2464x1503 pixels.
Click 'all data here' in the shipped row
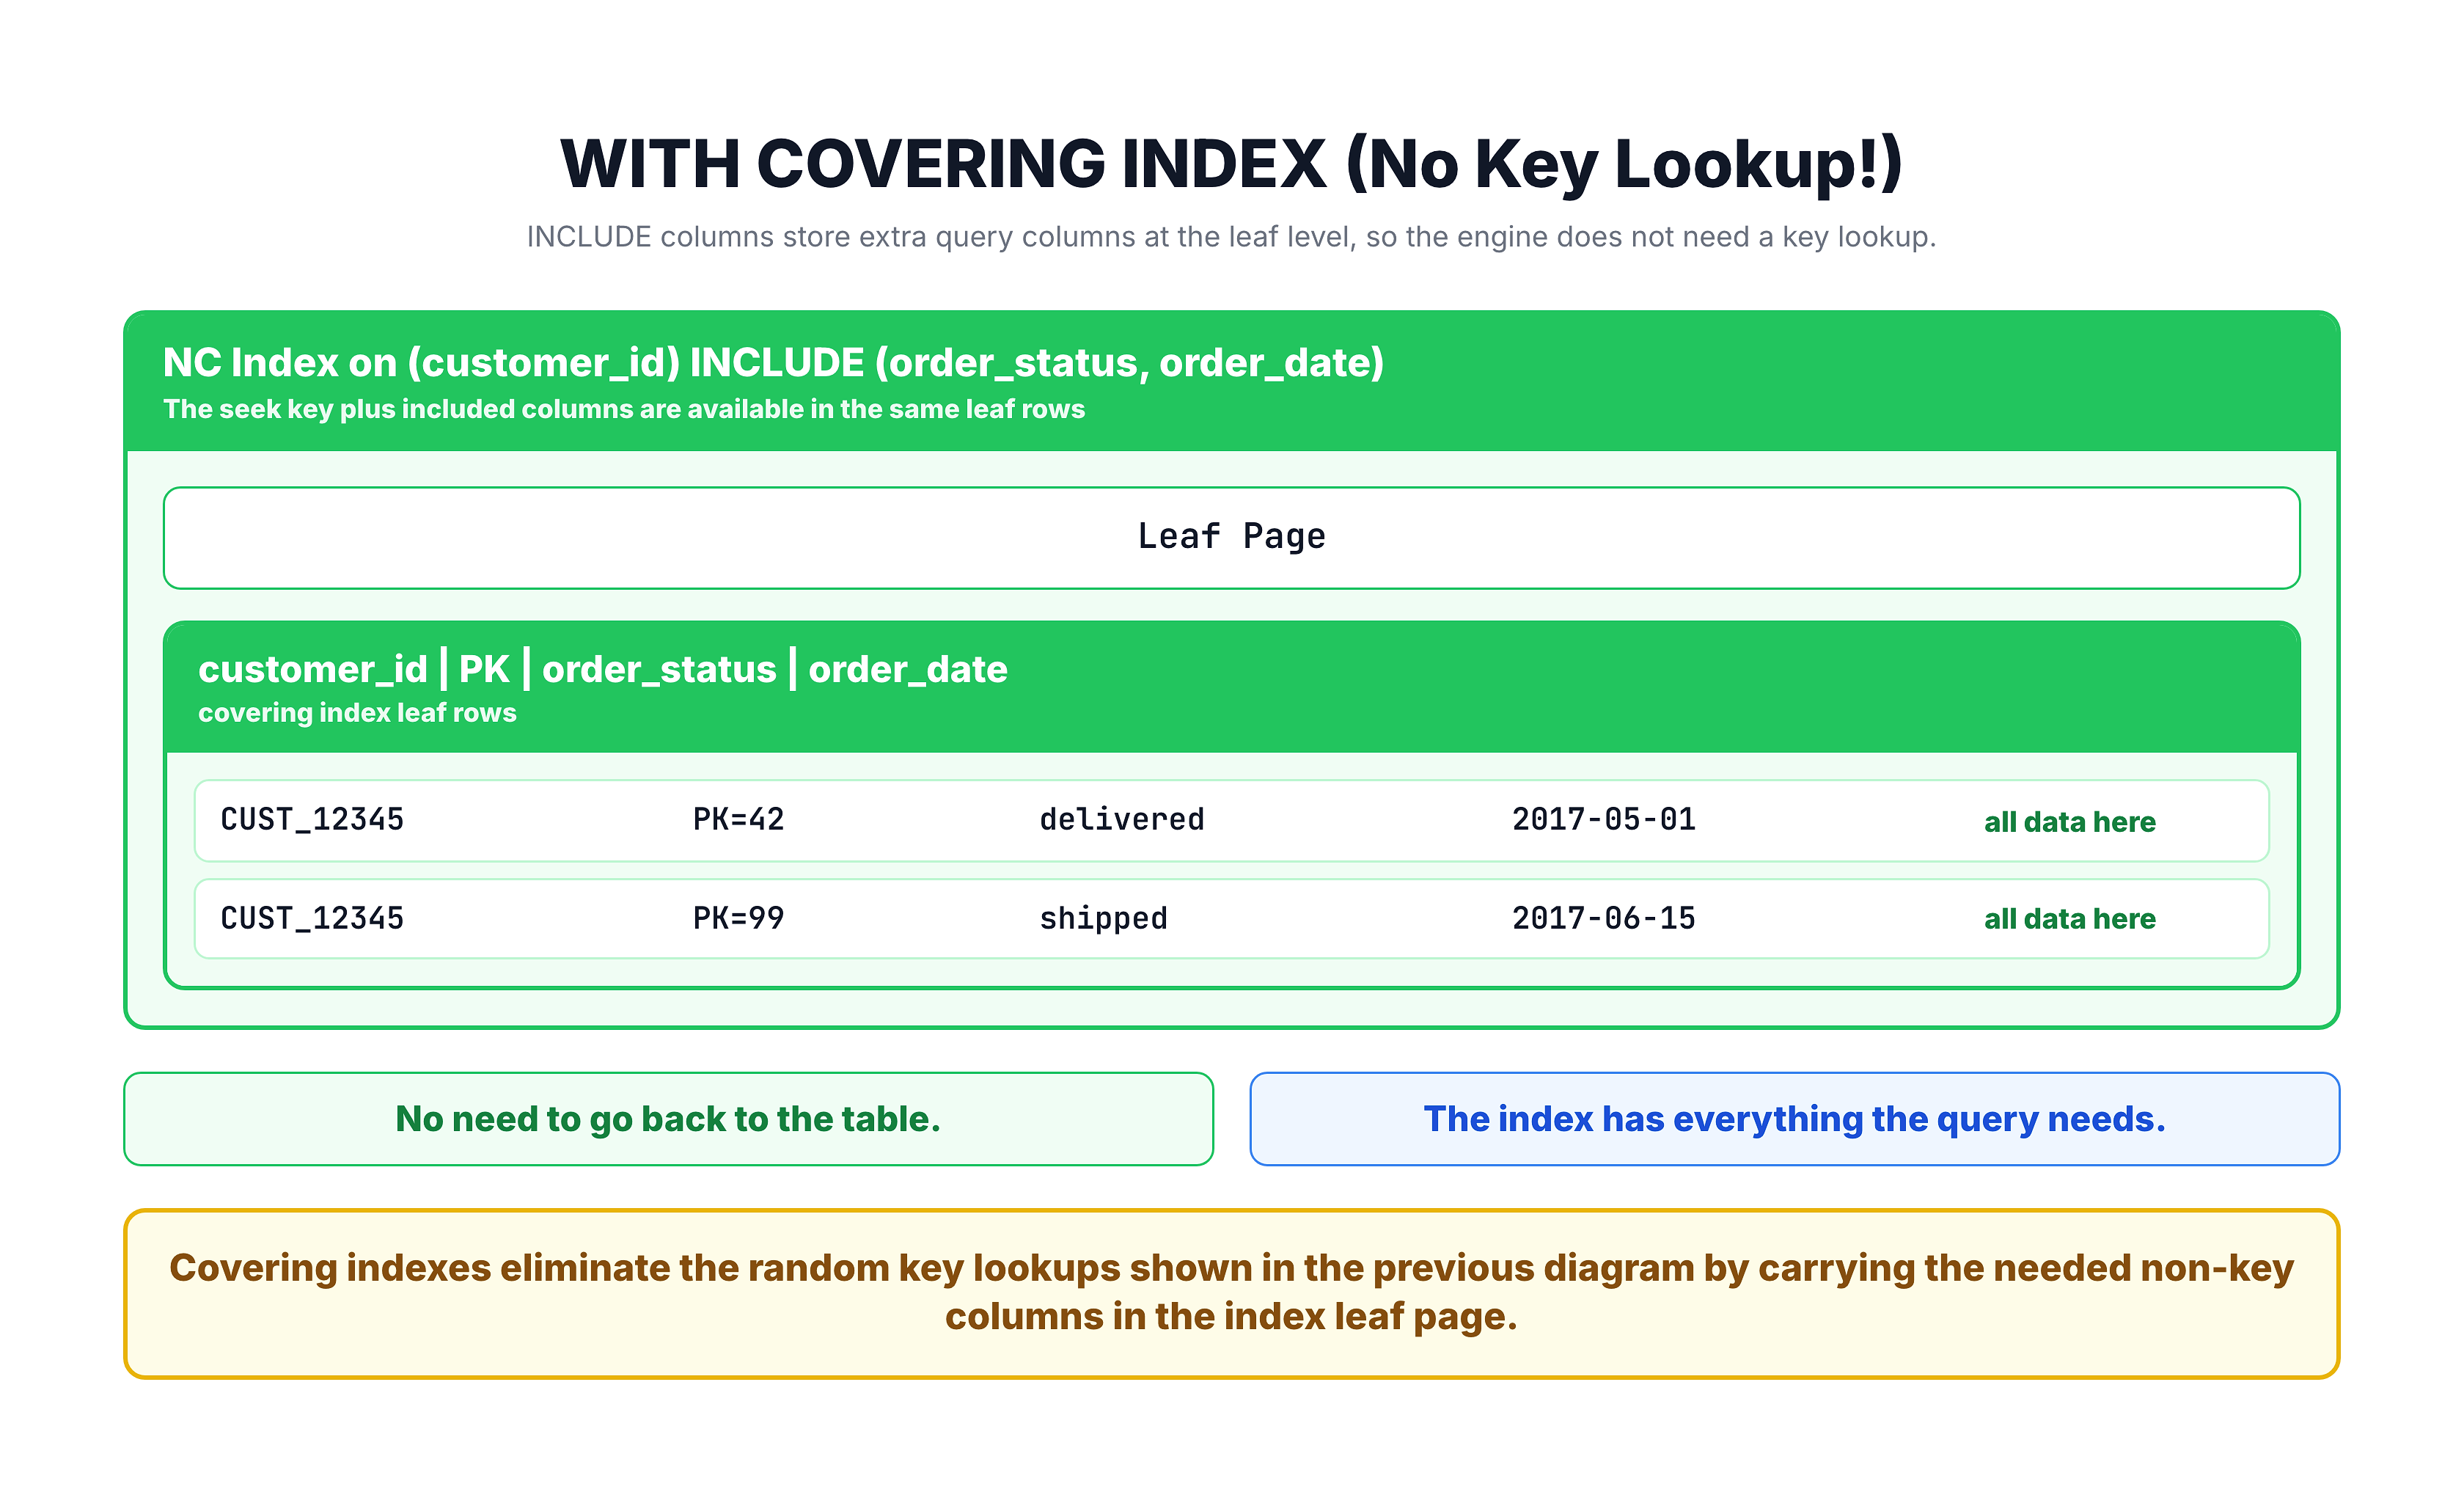2070,919
